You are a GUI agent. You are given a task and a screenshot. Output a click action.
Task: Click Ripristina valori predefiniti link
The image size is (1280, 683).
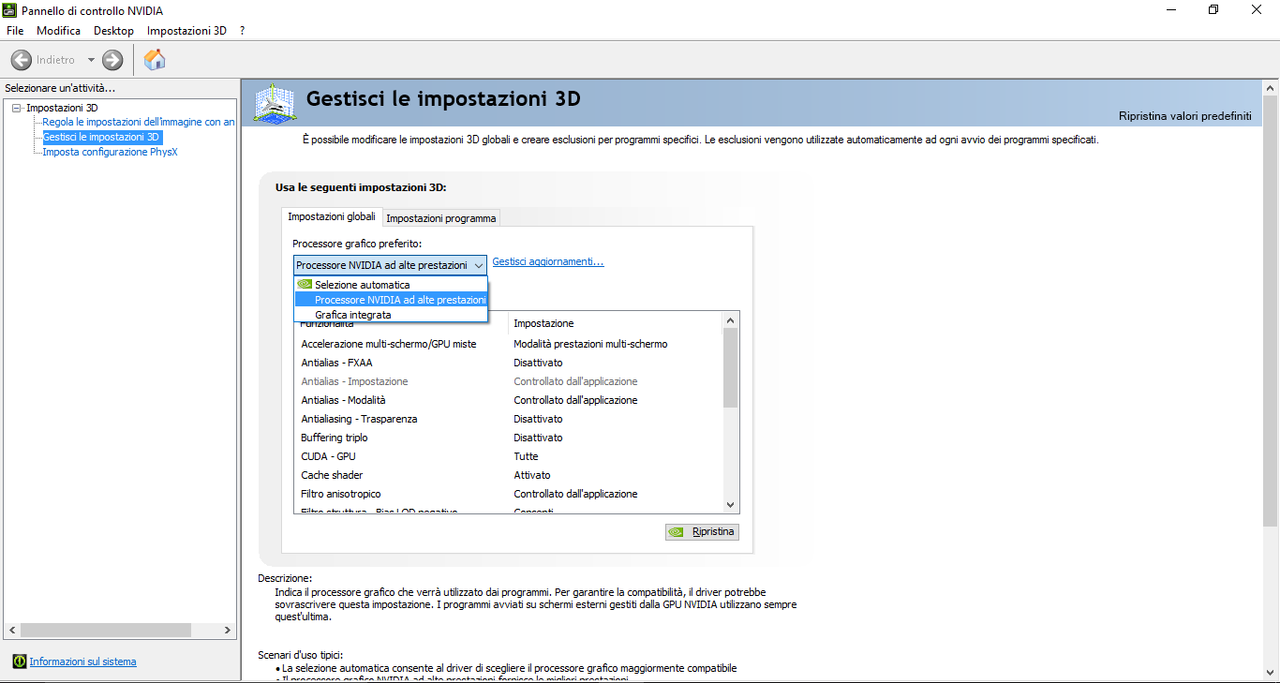click(1185, 116)
